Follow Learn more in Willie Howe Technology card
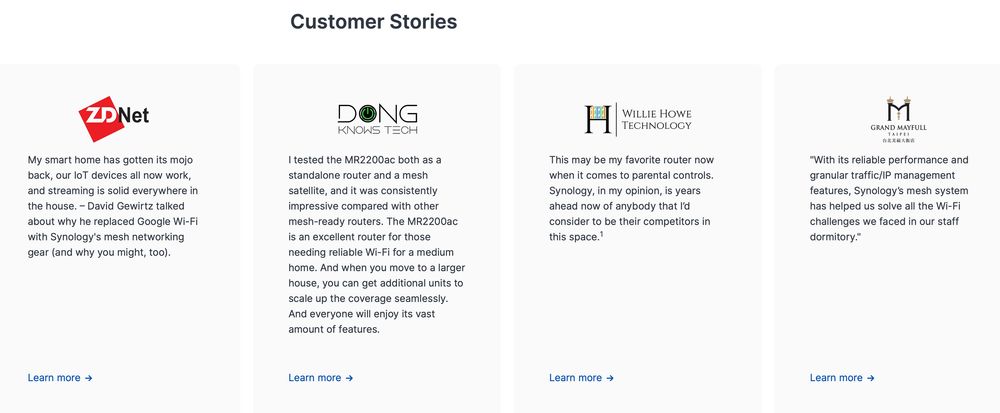The image size is (1000, 413). pyautogui.click(x=575, y=378)
